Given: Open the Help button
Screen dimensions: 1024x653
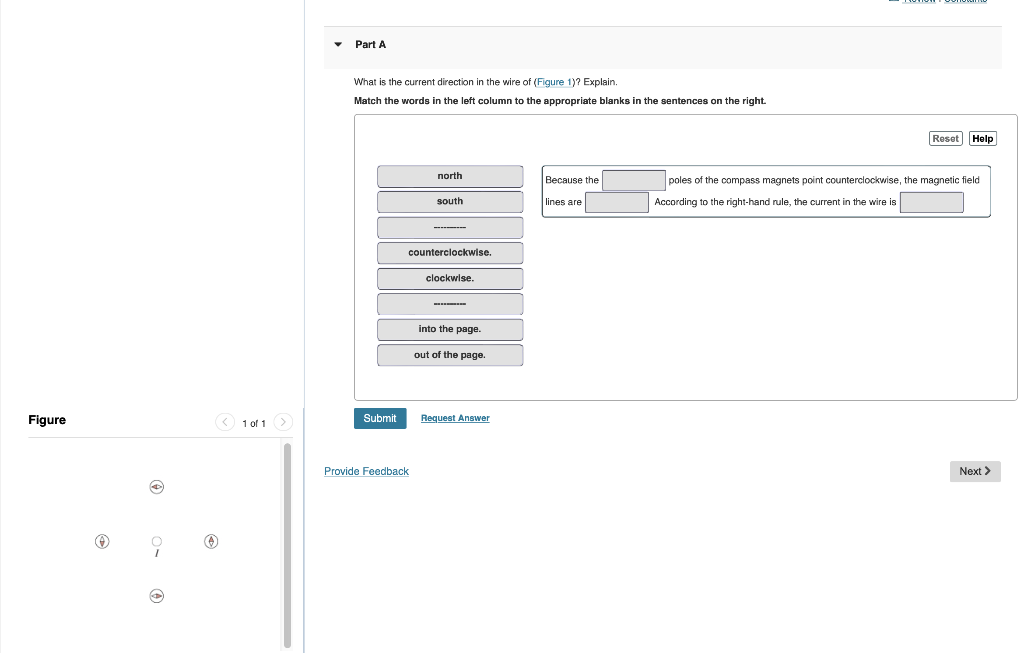Looking at the screenshot, I should click(982, 138).
